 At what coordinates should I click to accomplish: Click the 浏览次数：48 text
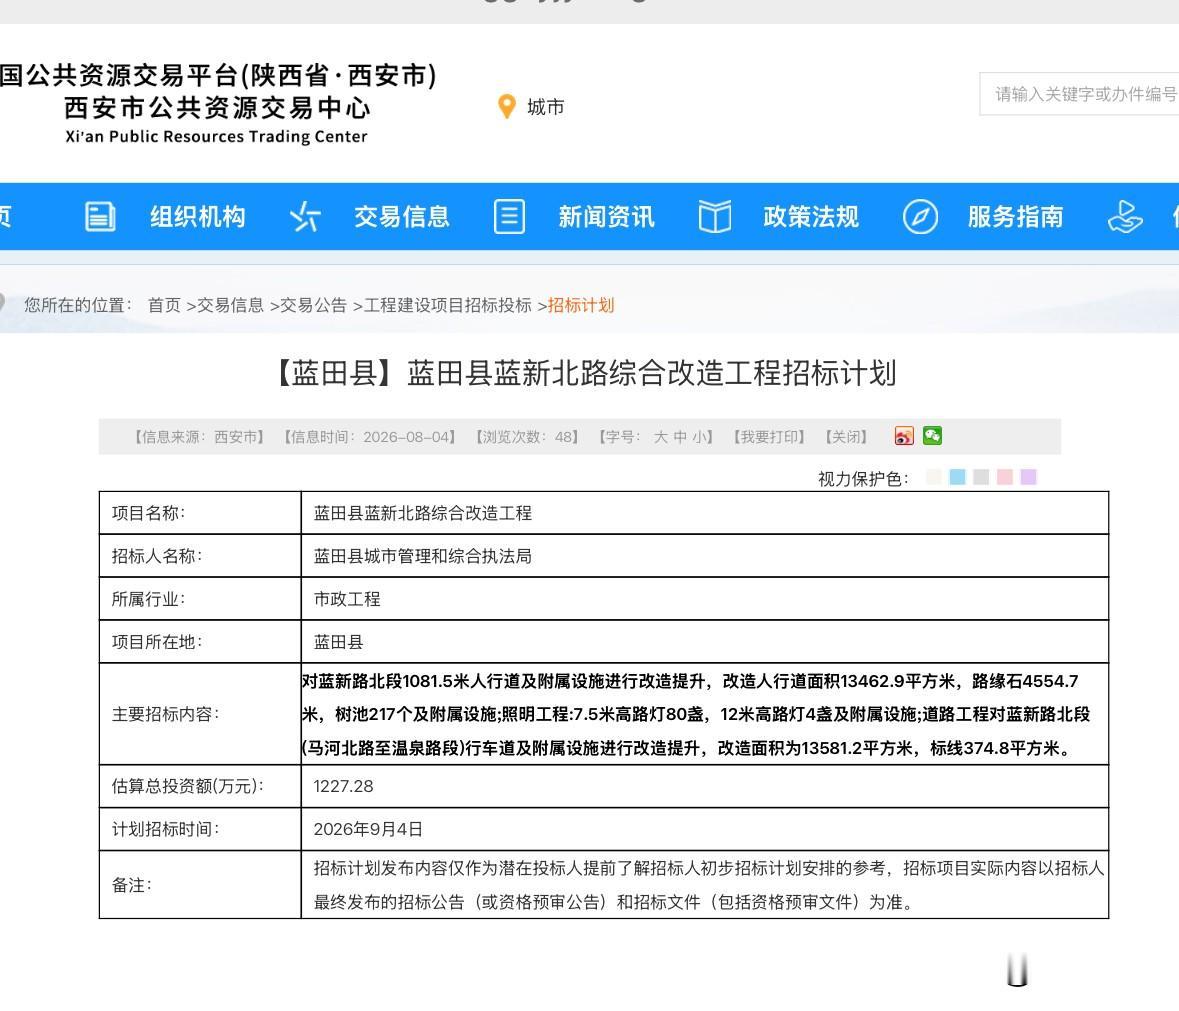pyautogui.click(x=526, y=437)
